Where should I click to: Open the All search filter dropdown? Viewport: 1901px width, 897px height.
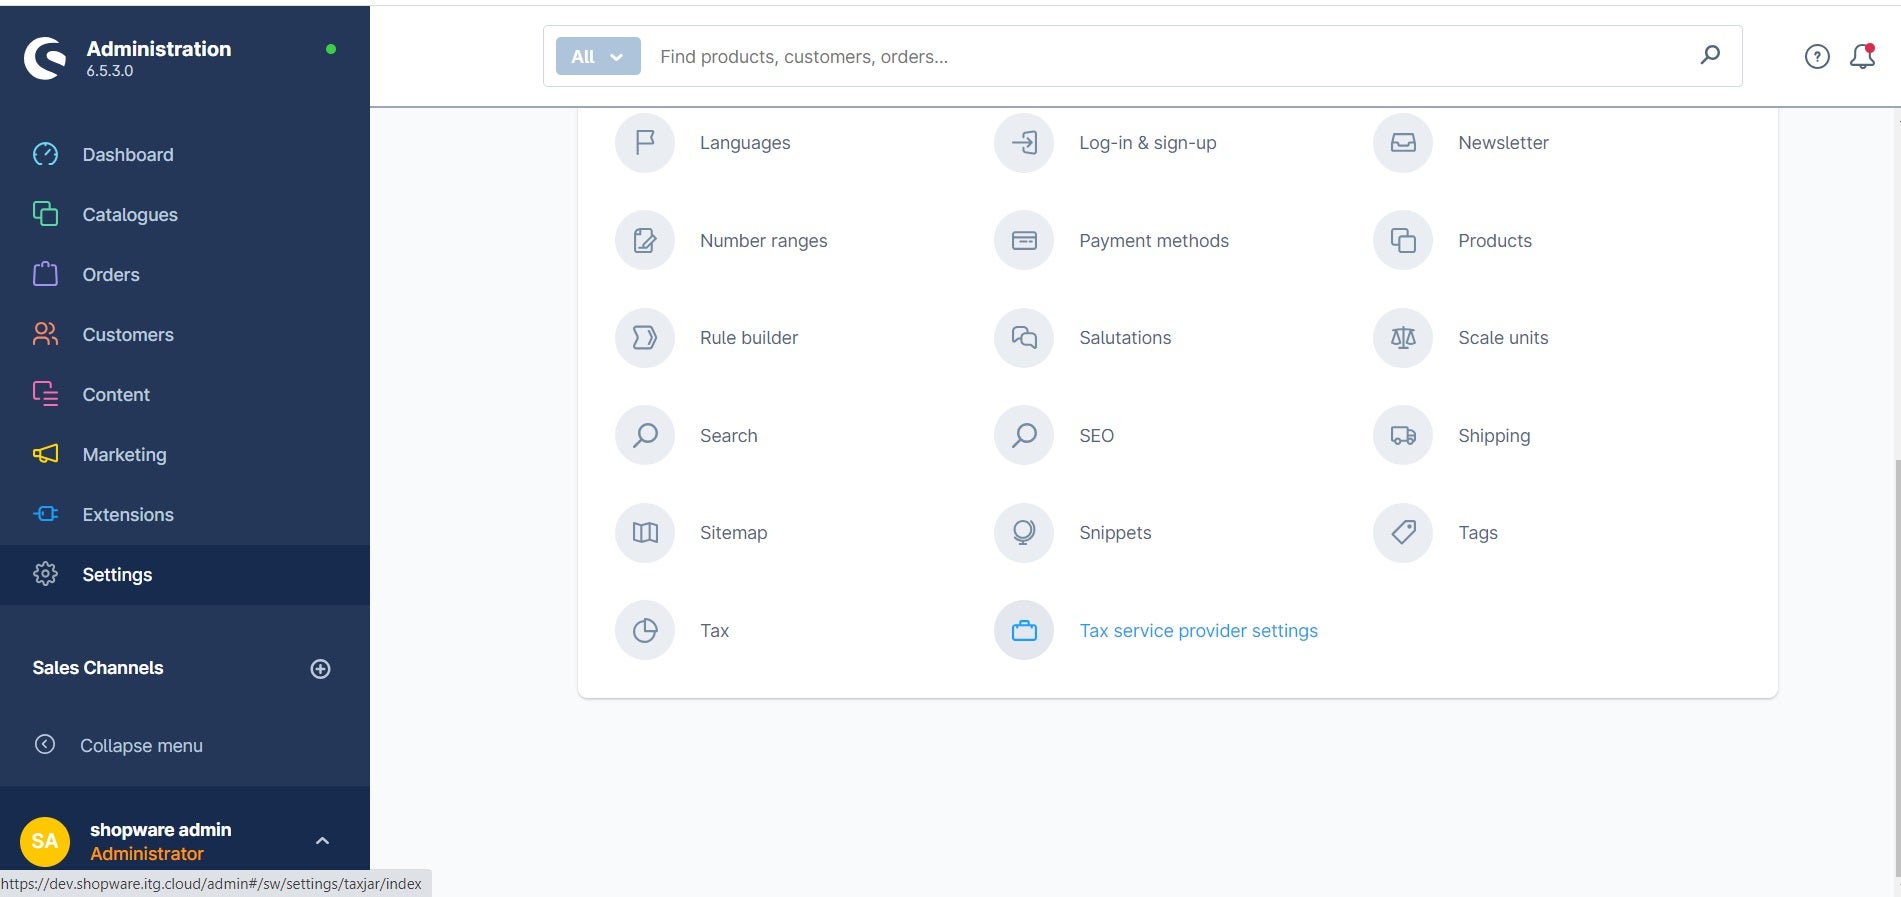coord(598,57)
